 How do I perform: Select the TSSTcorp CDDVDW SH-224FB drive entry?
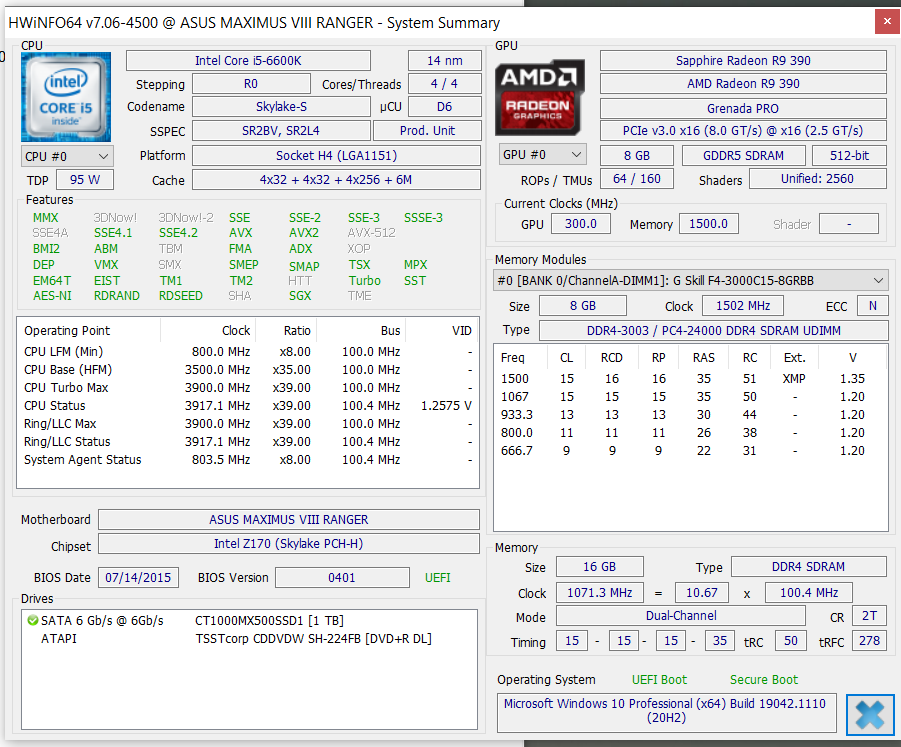pos(313,638)
